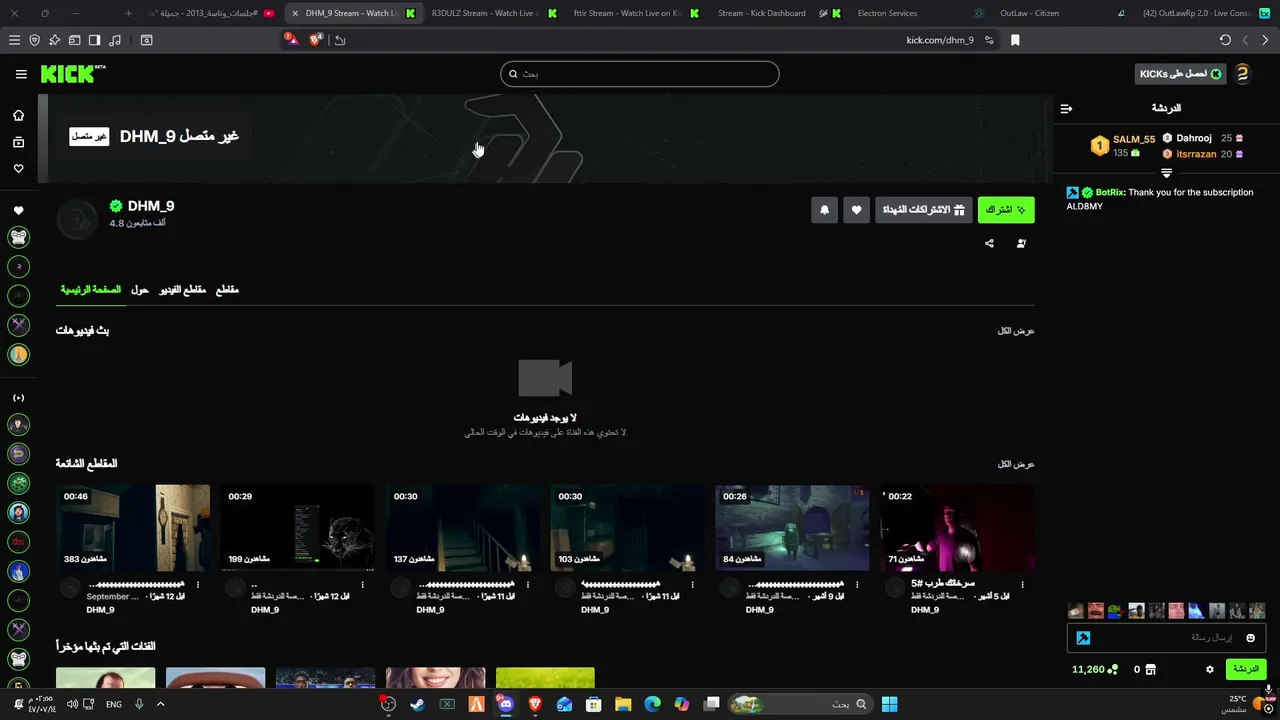Open the video clips (مقاطع الفيديو) tab
The width and height of the screenshot is (1280, 720).
(x=183, y=290)
